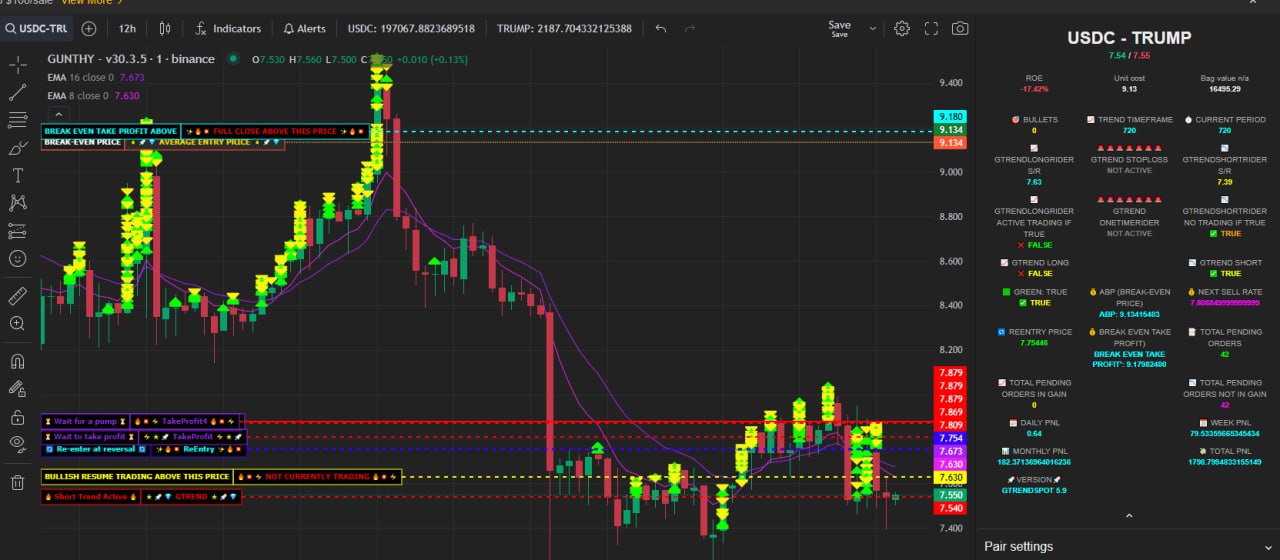Click the REENTRY PRICE 7.75446 value

pyautogui.click(x=1034, y=343)
